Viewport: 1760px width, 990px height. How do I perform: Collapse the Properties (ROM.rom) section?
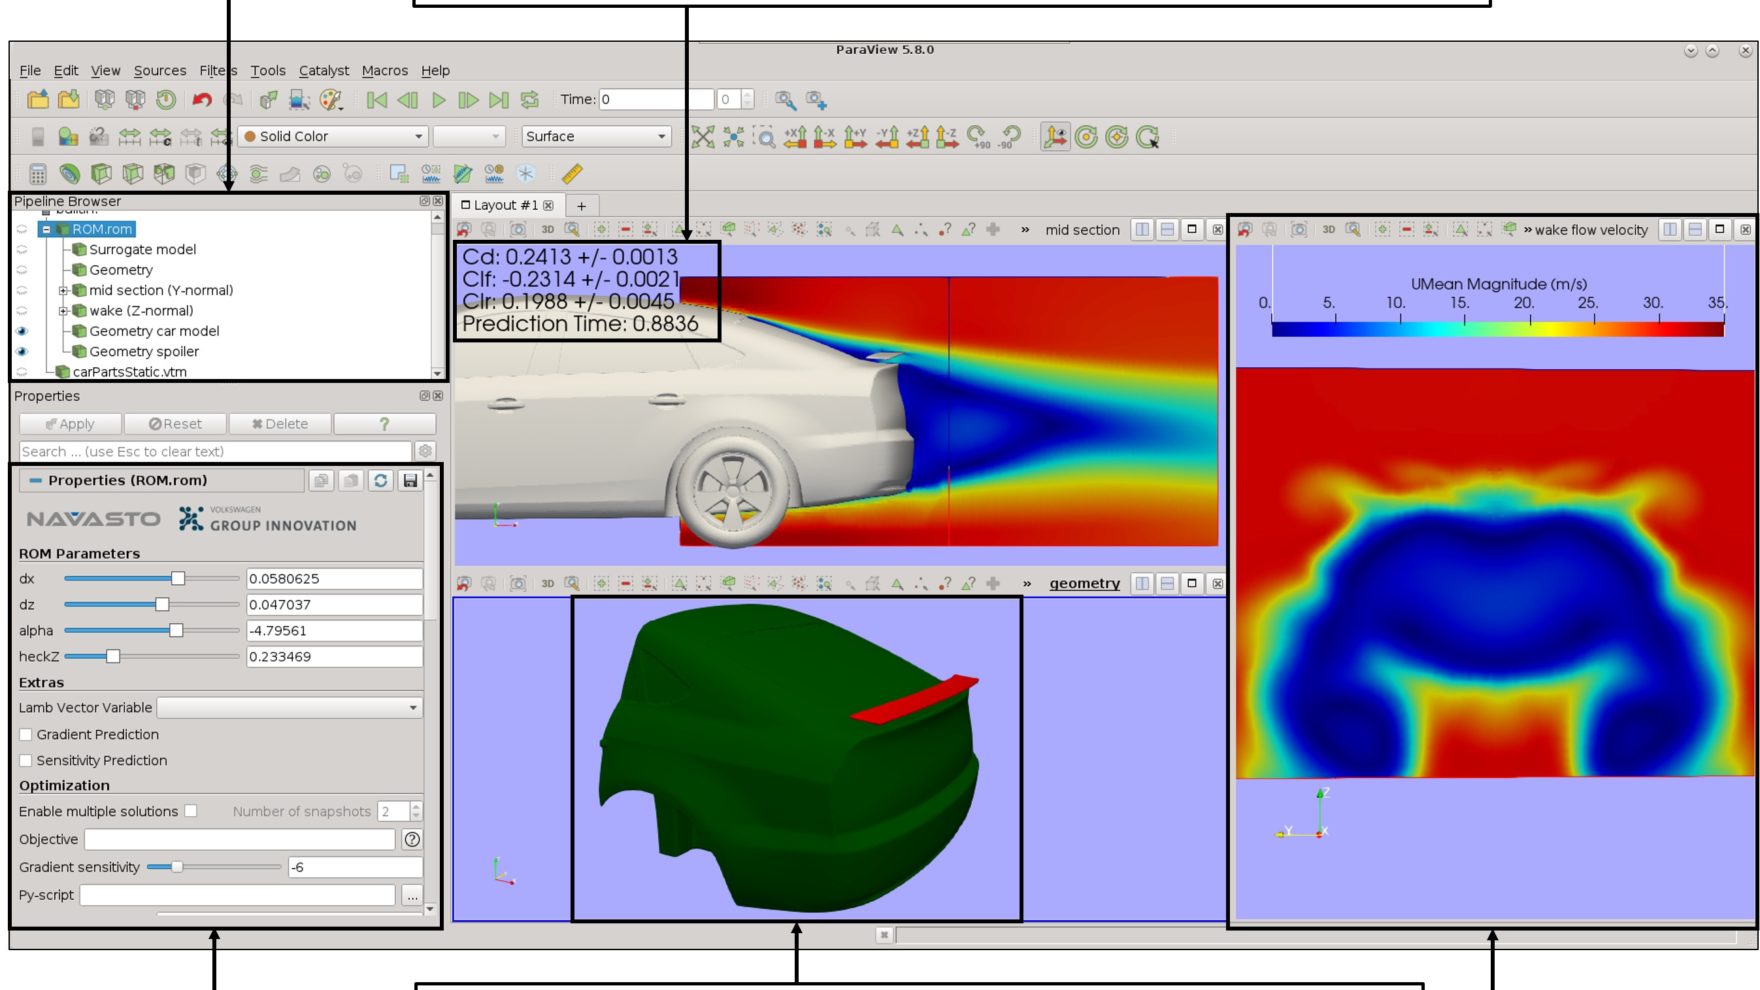pyautogui.click(x=35, y=481)
